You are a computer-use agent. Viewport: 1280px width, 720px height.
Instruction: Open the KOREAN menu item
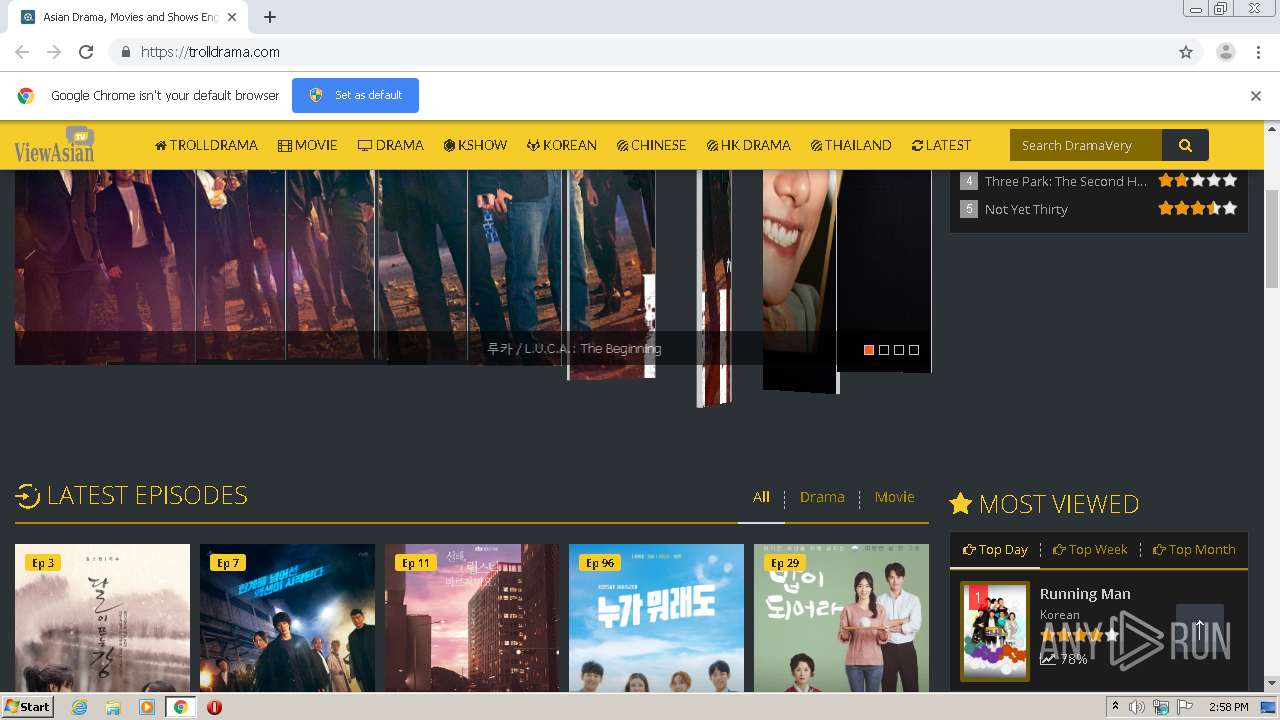click(561, 145)
